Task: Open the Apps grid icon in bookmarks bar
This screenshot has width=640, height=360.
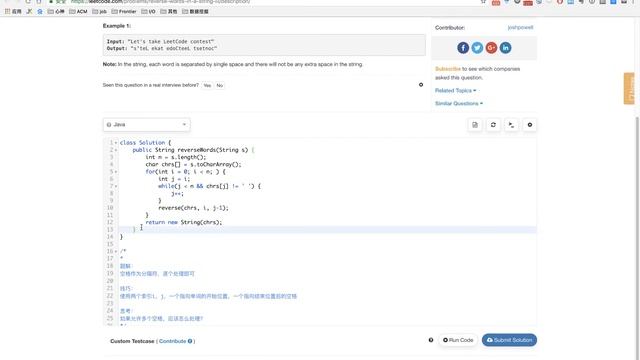Action: pos(7,11)
